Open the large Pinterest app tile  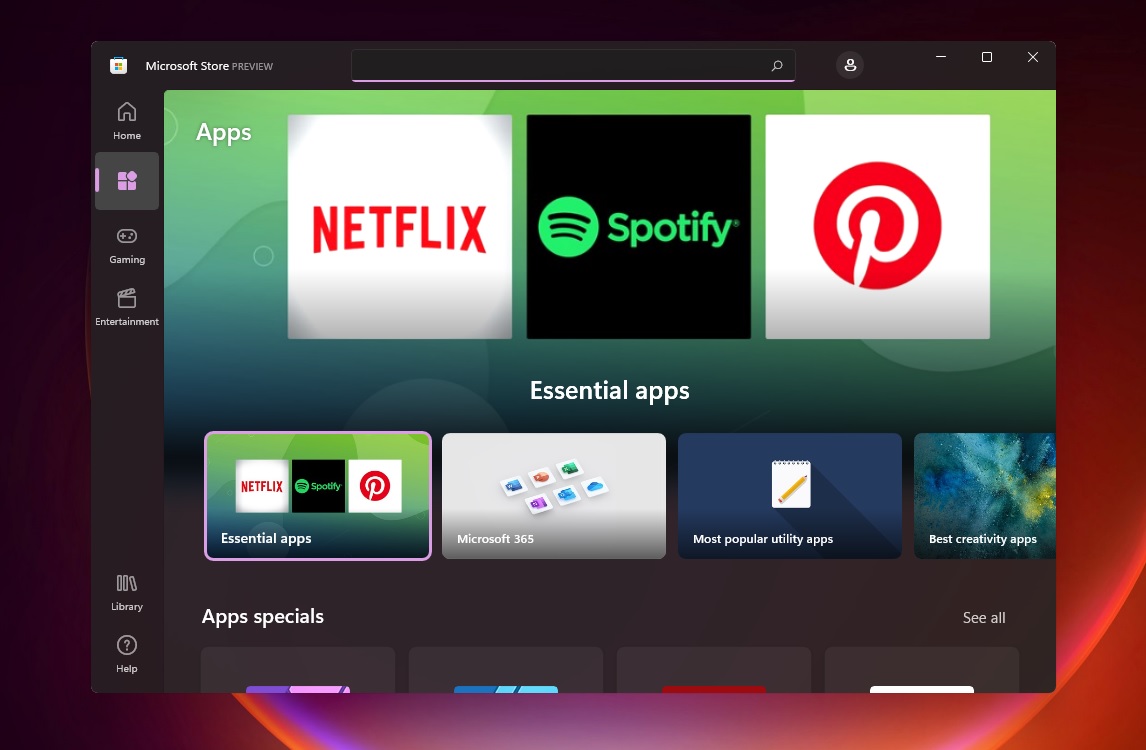878,227
